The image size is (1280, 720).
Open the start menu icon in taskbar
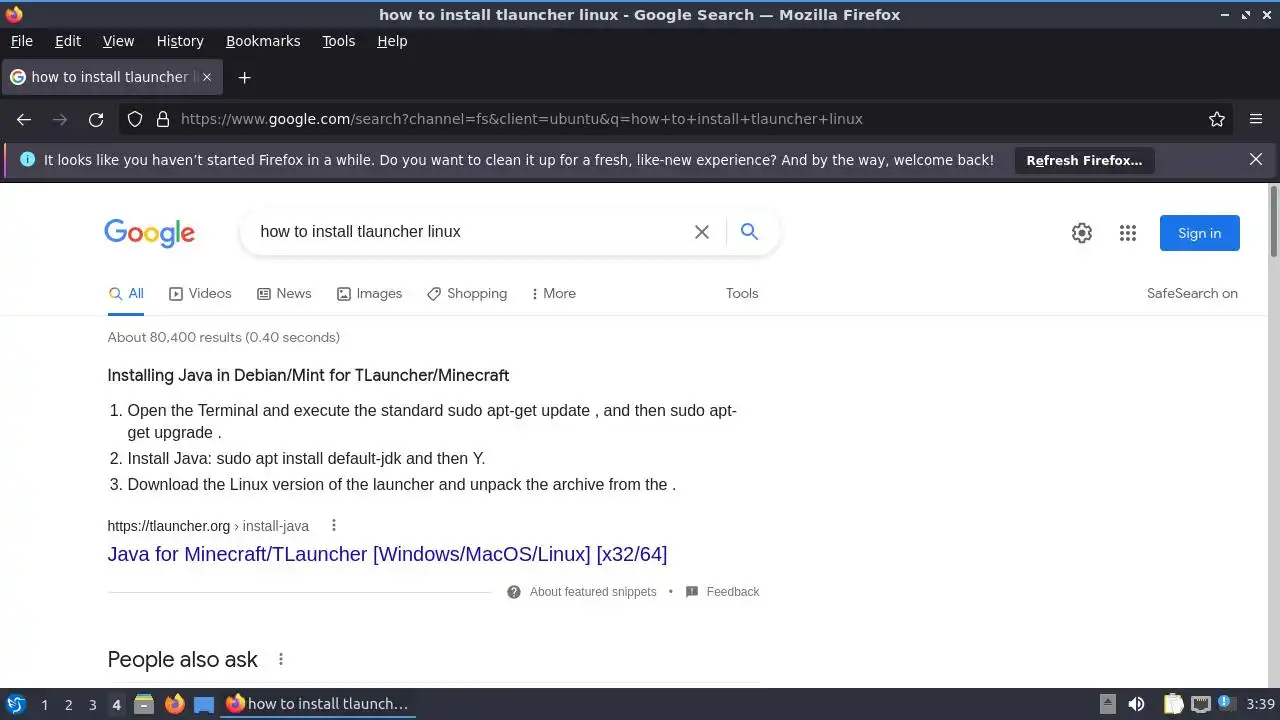point(16,704)
